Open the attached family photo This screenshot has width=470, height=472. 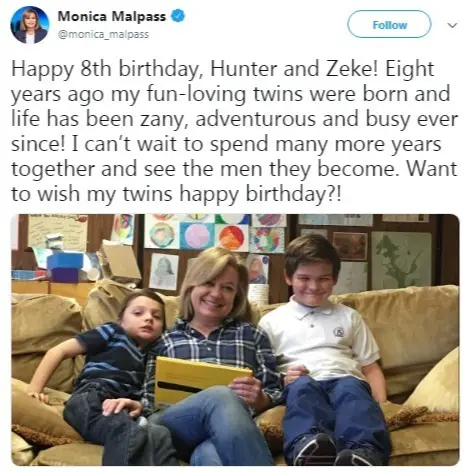[235, 340]
